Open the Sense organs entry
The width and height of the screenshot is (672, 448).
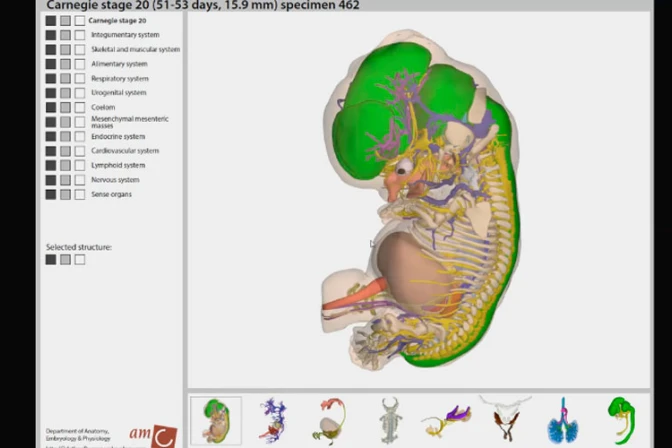[x=111, y=194]
